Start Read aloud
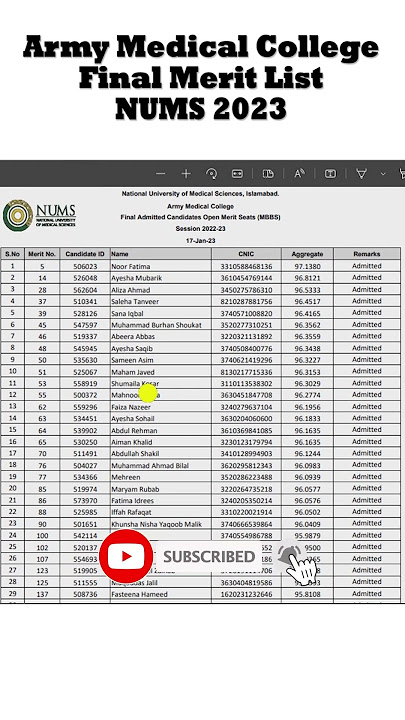Image resolution: width=405 pixels, height=720 pixels. (x=299, y=174)
